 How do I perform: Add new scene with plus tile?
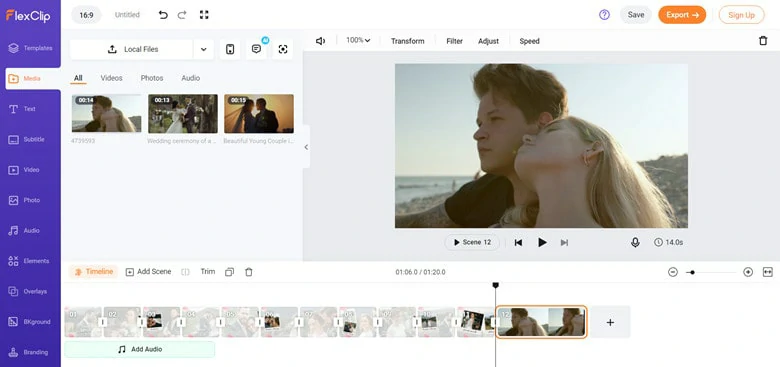click(x=610, y=322)
